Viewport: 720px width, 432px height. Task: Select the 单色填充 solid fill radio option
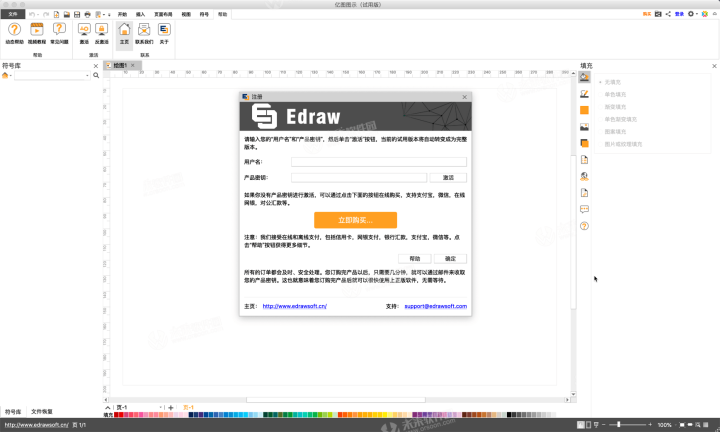(613, 95)
